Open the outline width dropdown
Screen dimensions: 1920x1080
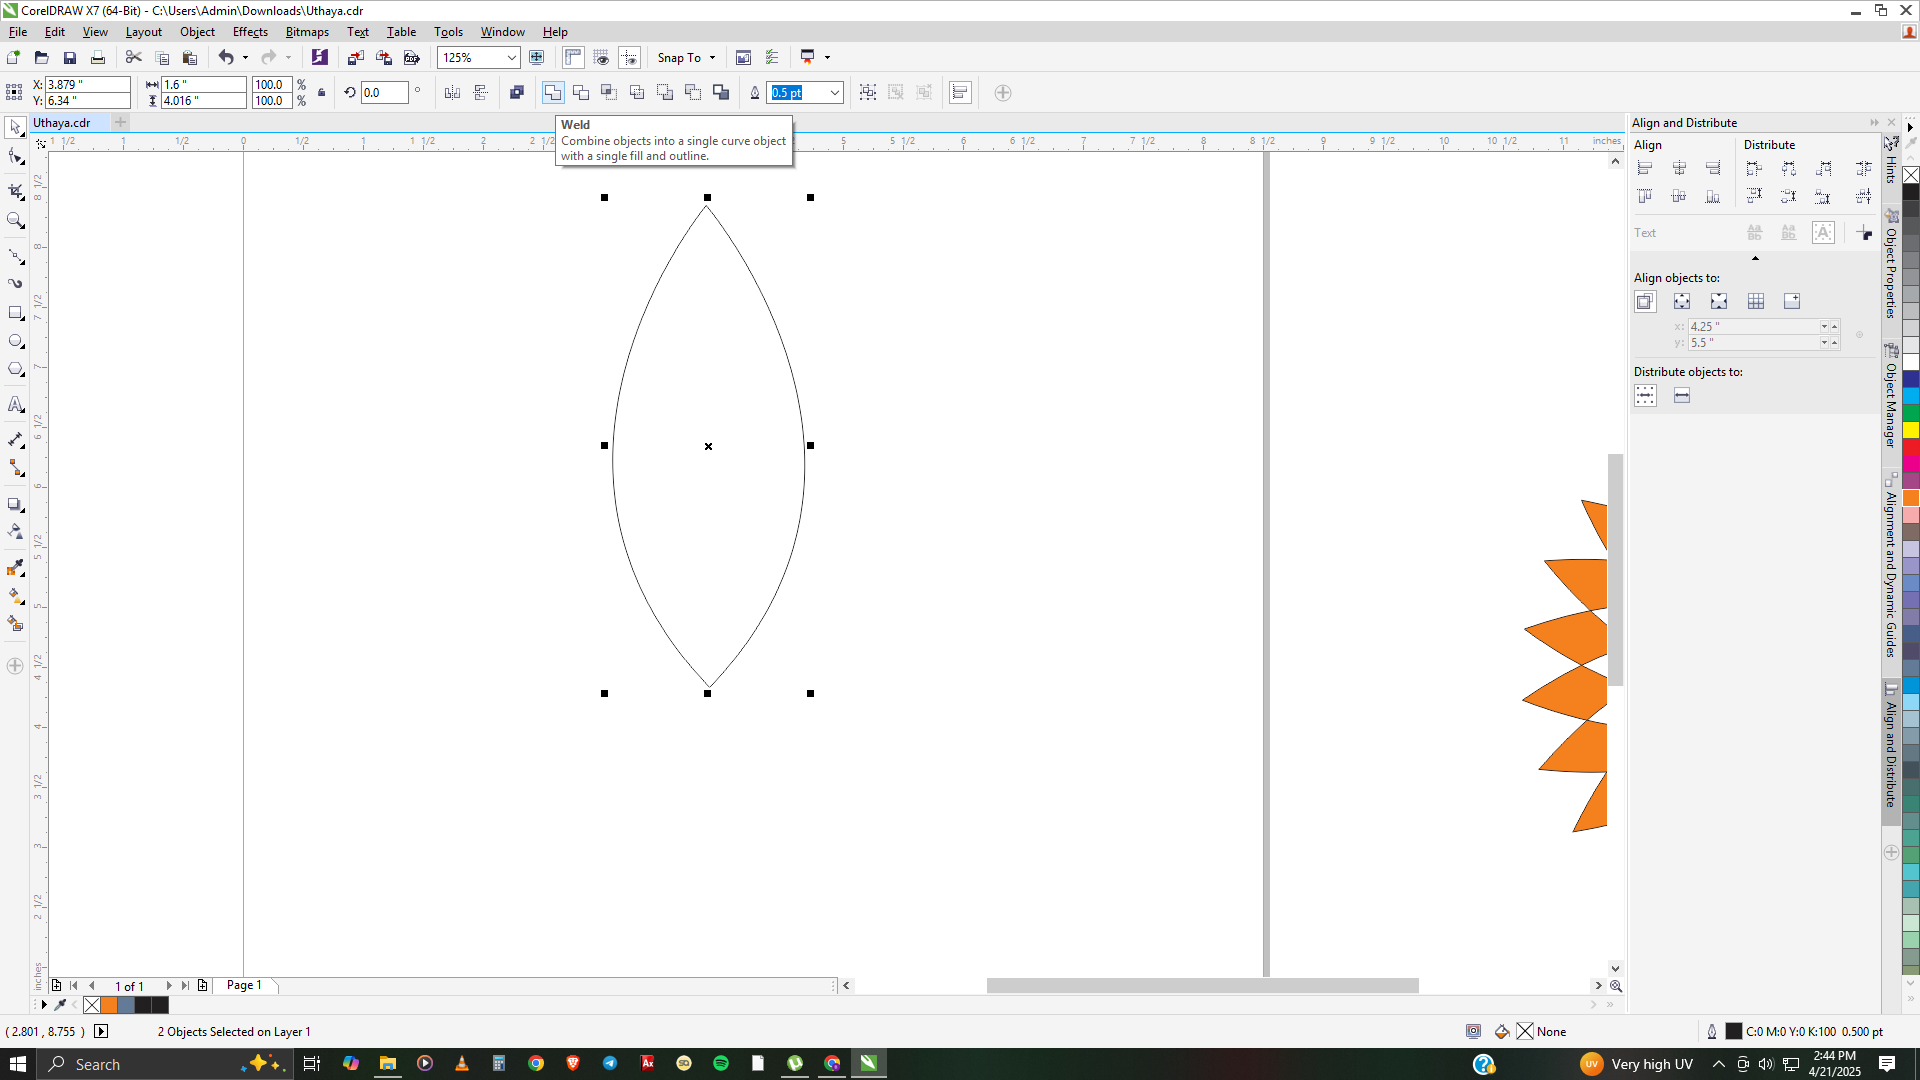pos(835,93)
